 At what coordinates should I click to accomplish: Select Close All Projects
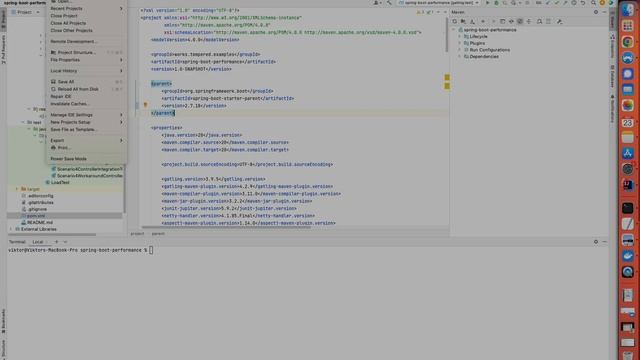point(86,23)
